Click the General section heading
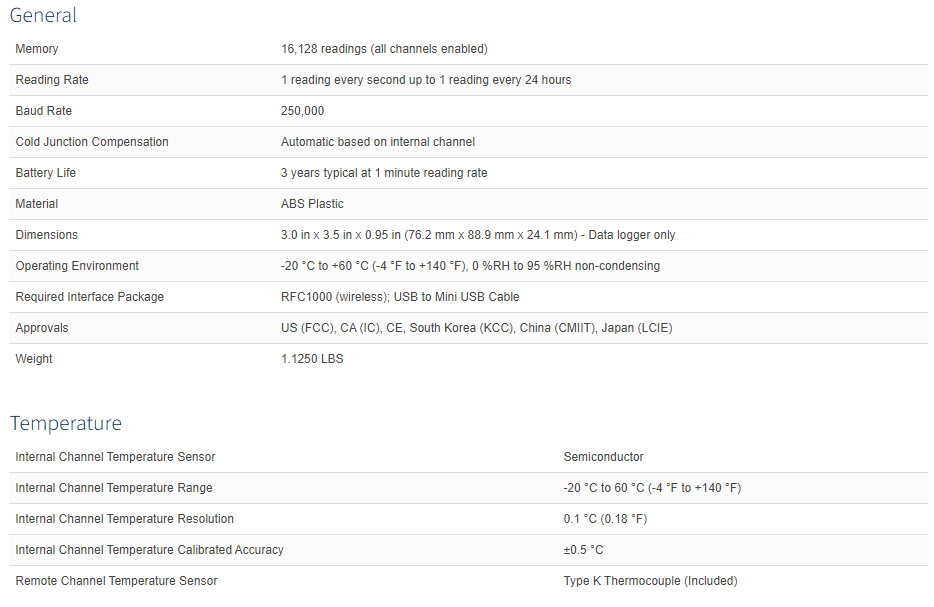This screenshot has width=934, height=607. point(43,15)
